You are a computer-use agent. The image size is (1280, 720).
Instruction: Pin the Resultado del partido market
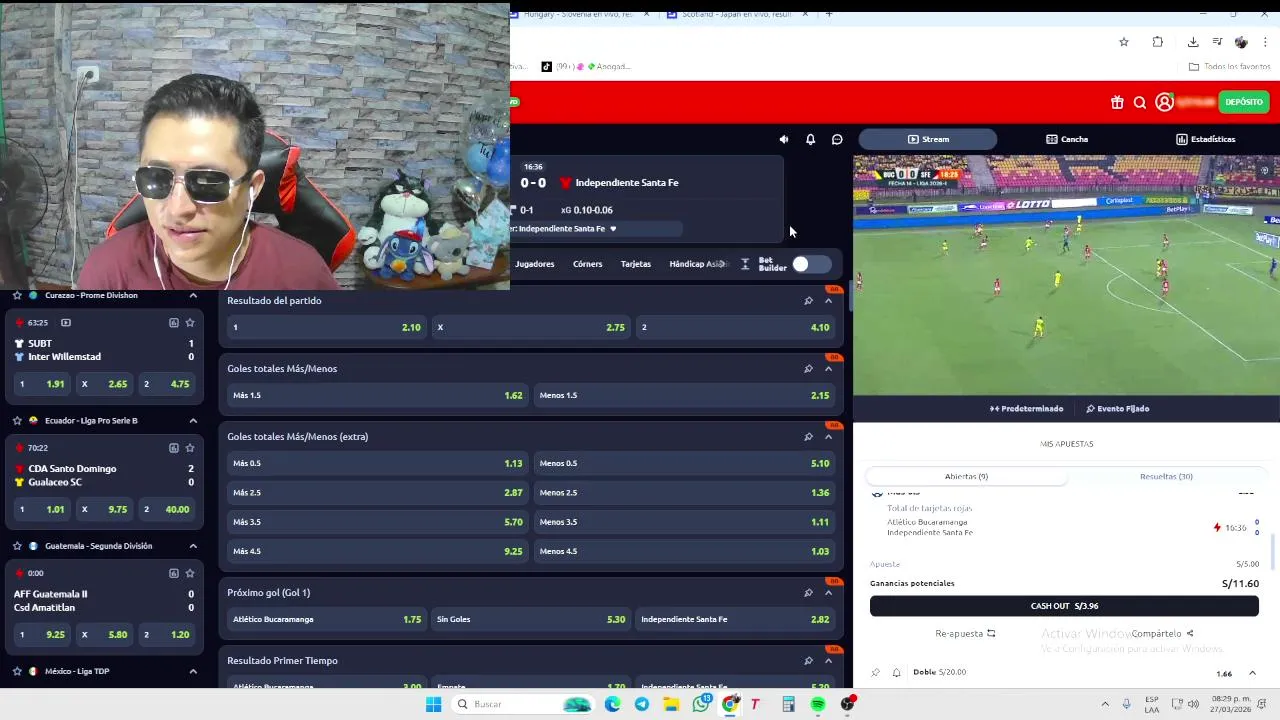pos(808,300)
